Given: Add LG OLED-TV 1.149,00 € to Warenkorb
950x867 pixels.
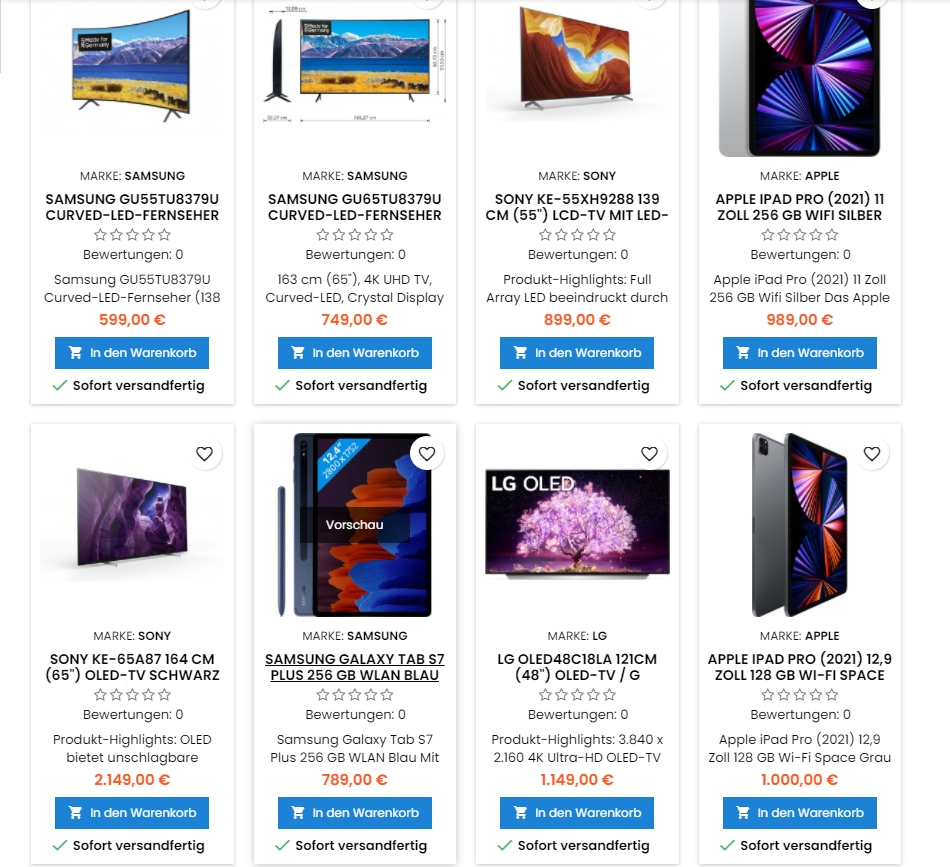Looking at the screenshot, I should pyautogui.click(x=577, y=812).
